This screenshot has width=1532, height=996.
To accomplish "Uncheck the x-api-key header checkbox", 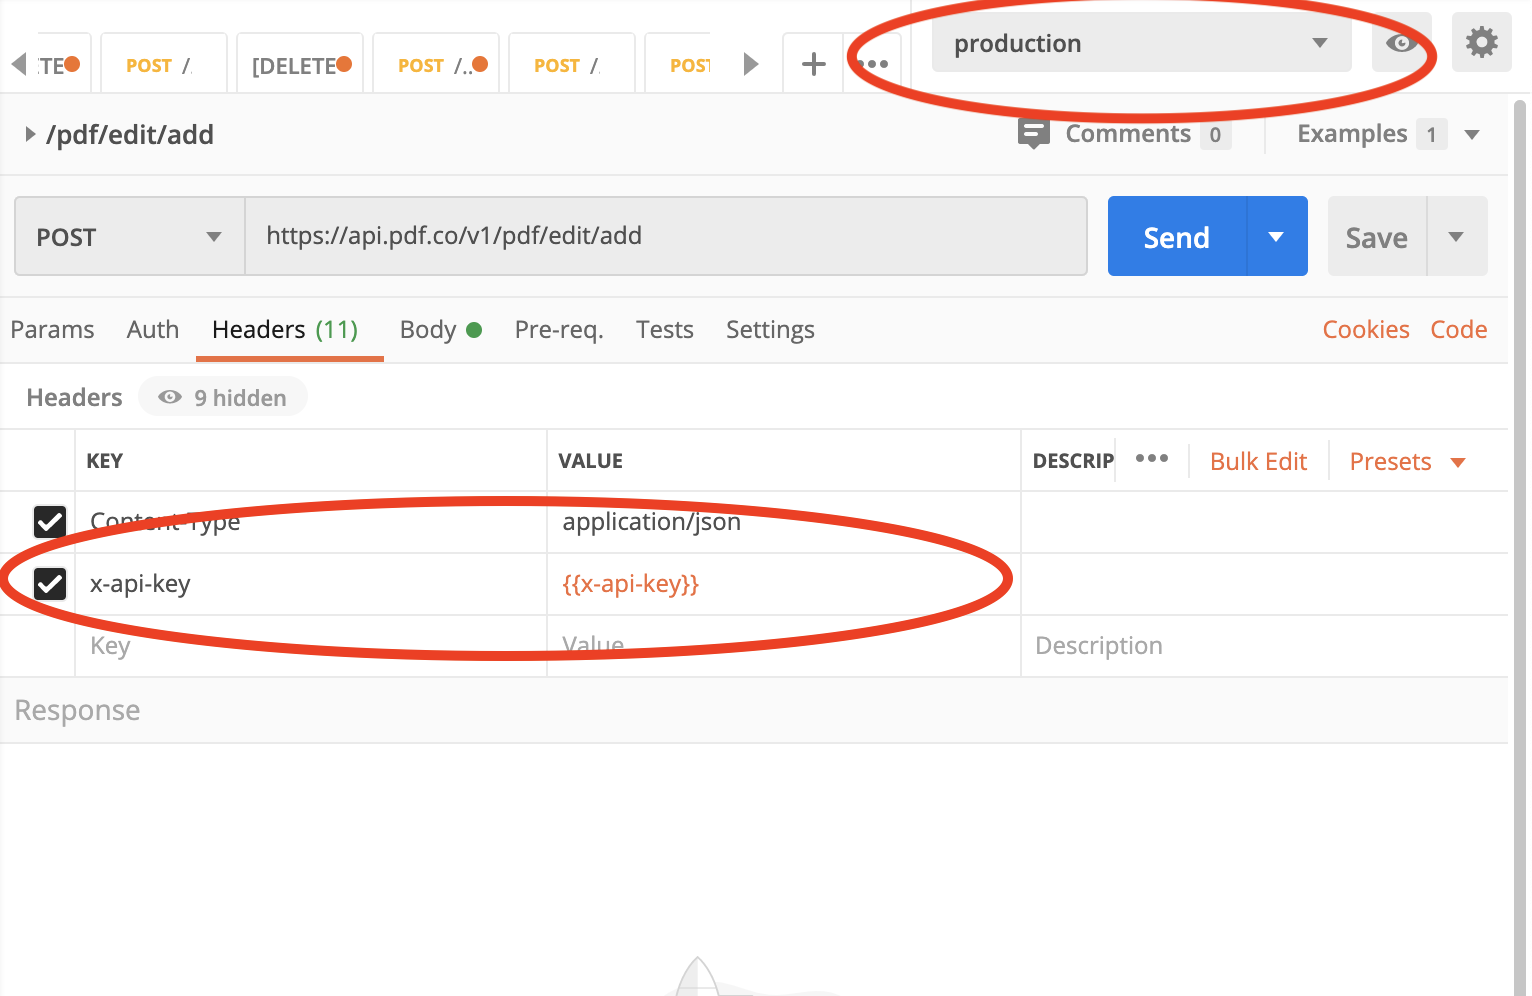I will pyautogui.click(x=50, y=583).
